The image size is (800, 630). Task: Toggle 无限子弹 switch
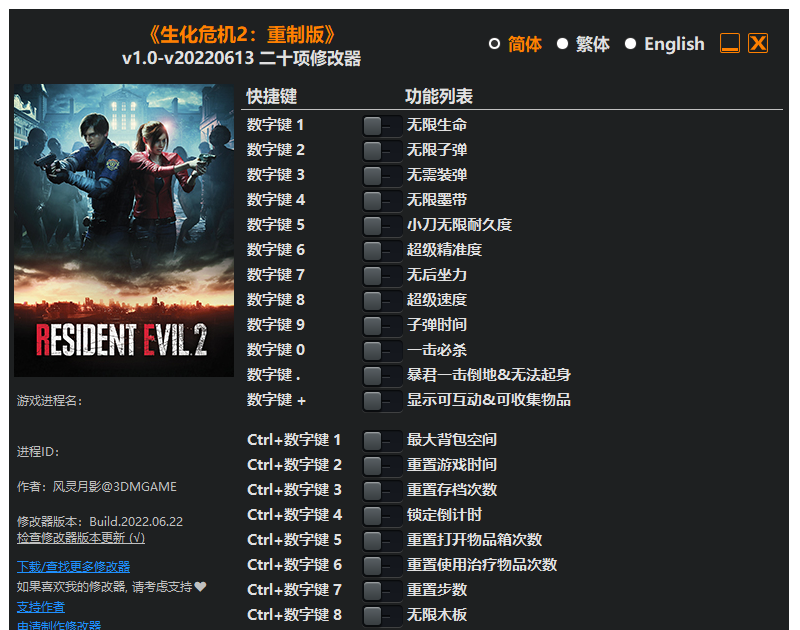(x=382, y=150)
